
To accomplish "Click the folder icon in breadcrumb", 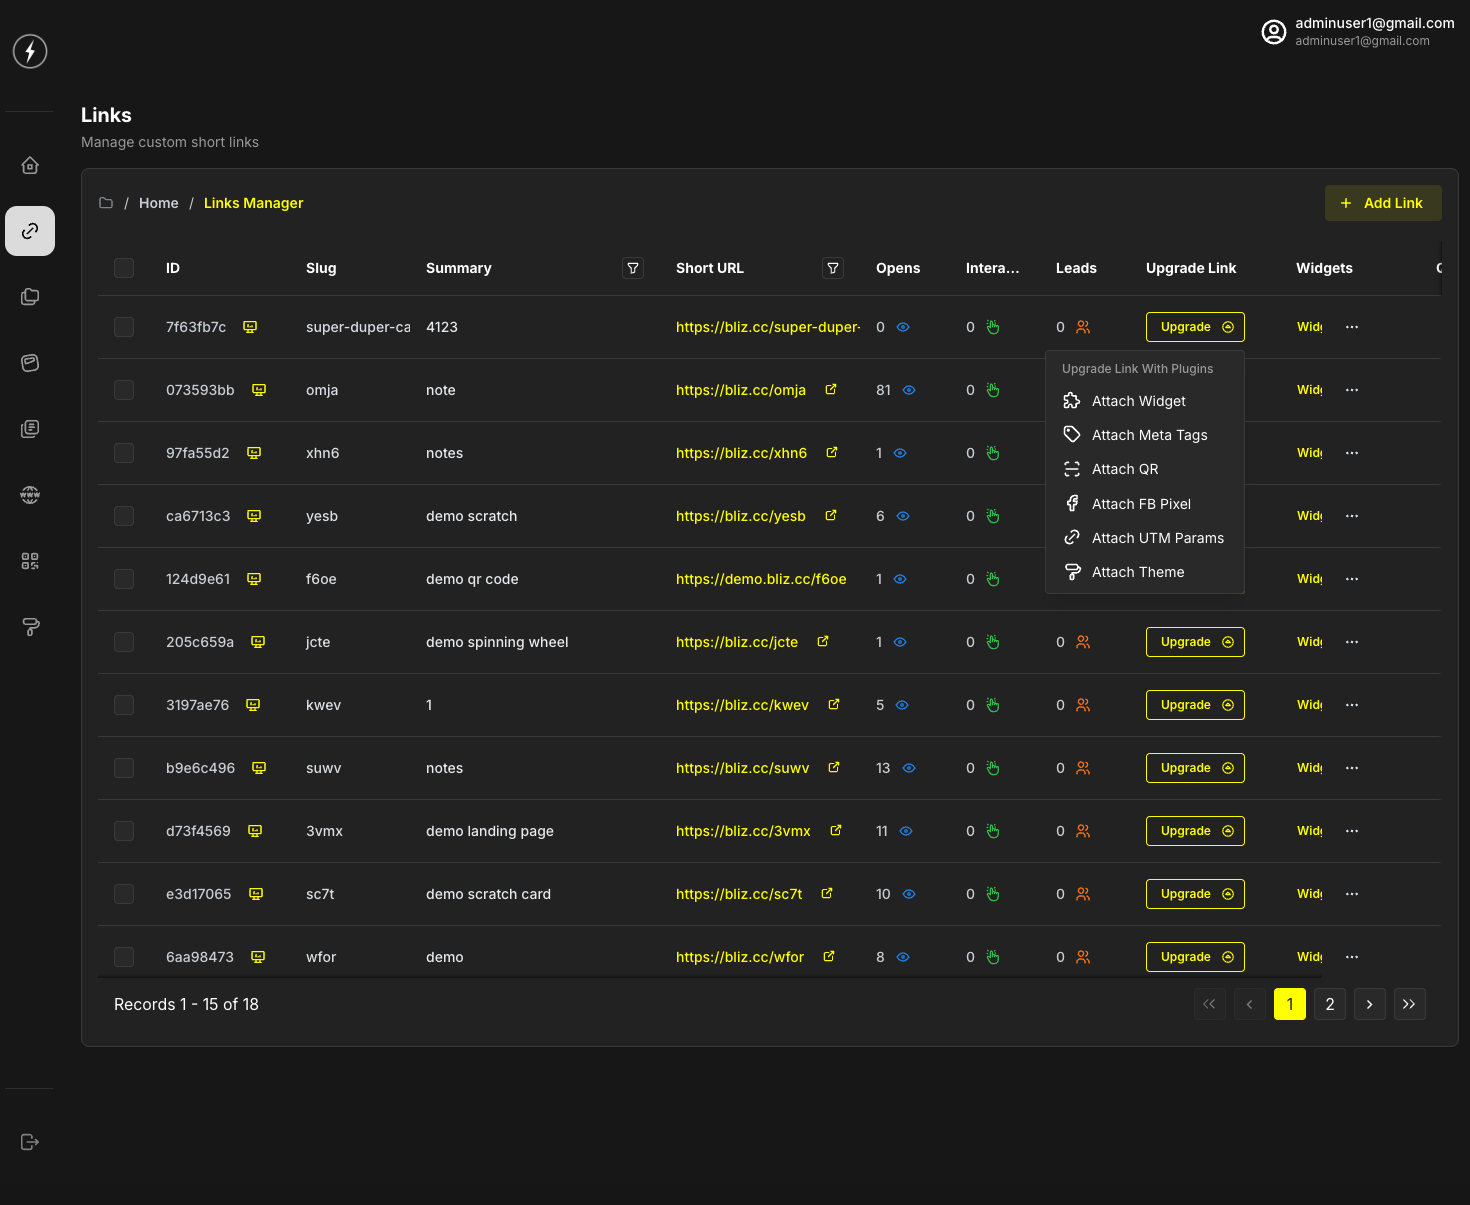I will tap(106, 203).
